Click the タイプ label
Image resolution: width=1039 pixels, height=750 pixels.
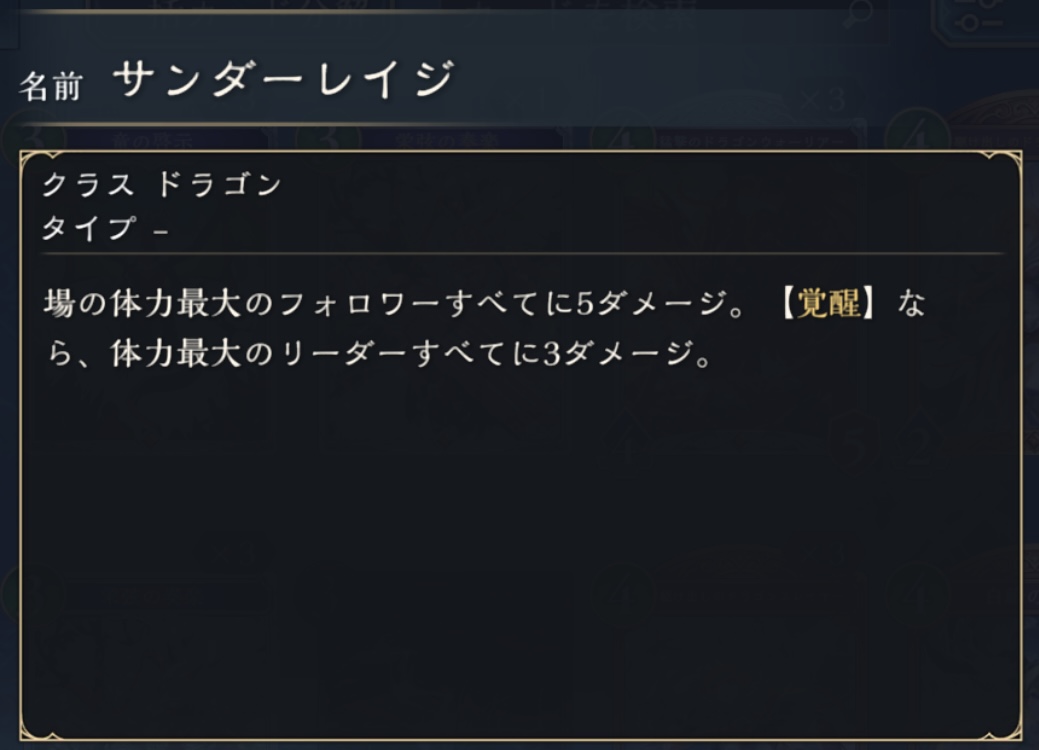coord(90,229)
